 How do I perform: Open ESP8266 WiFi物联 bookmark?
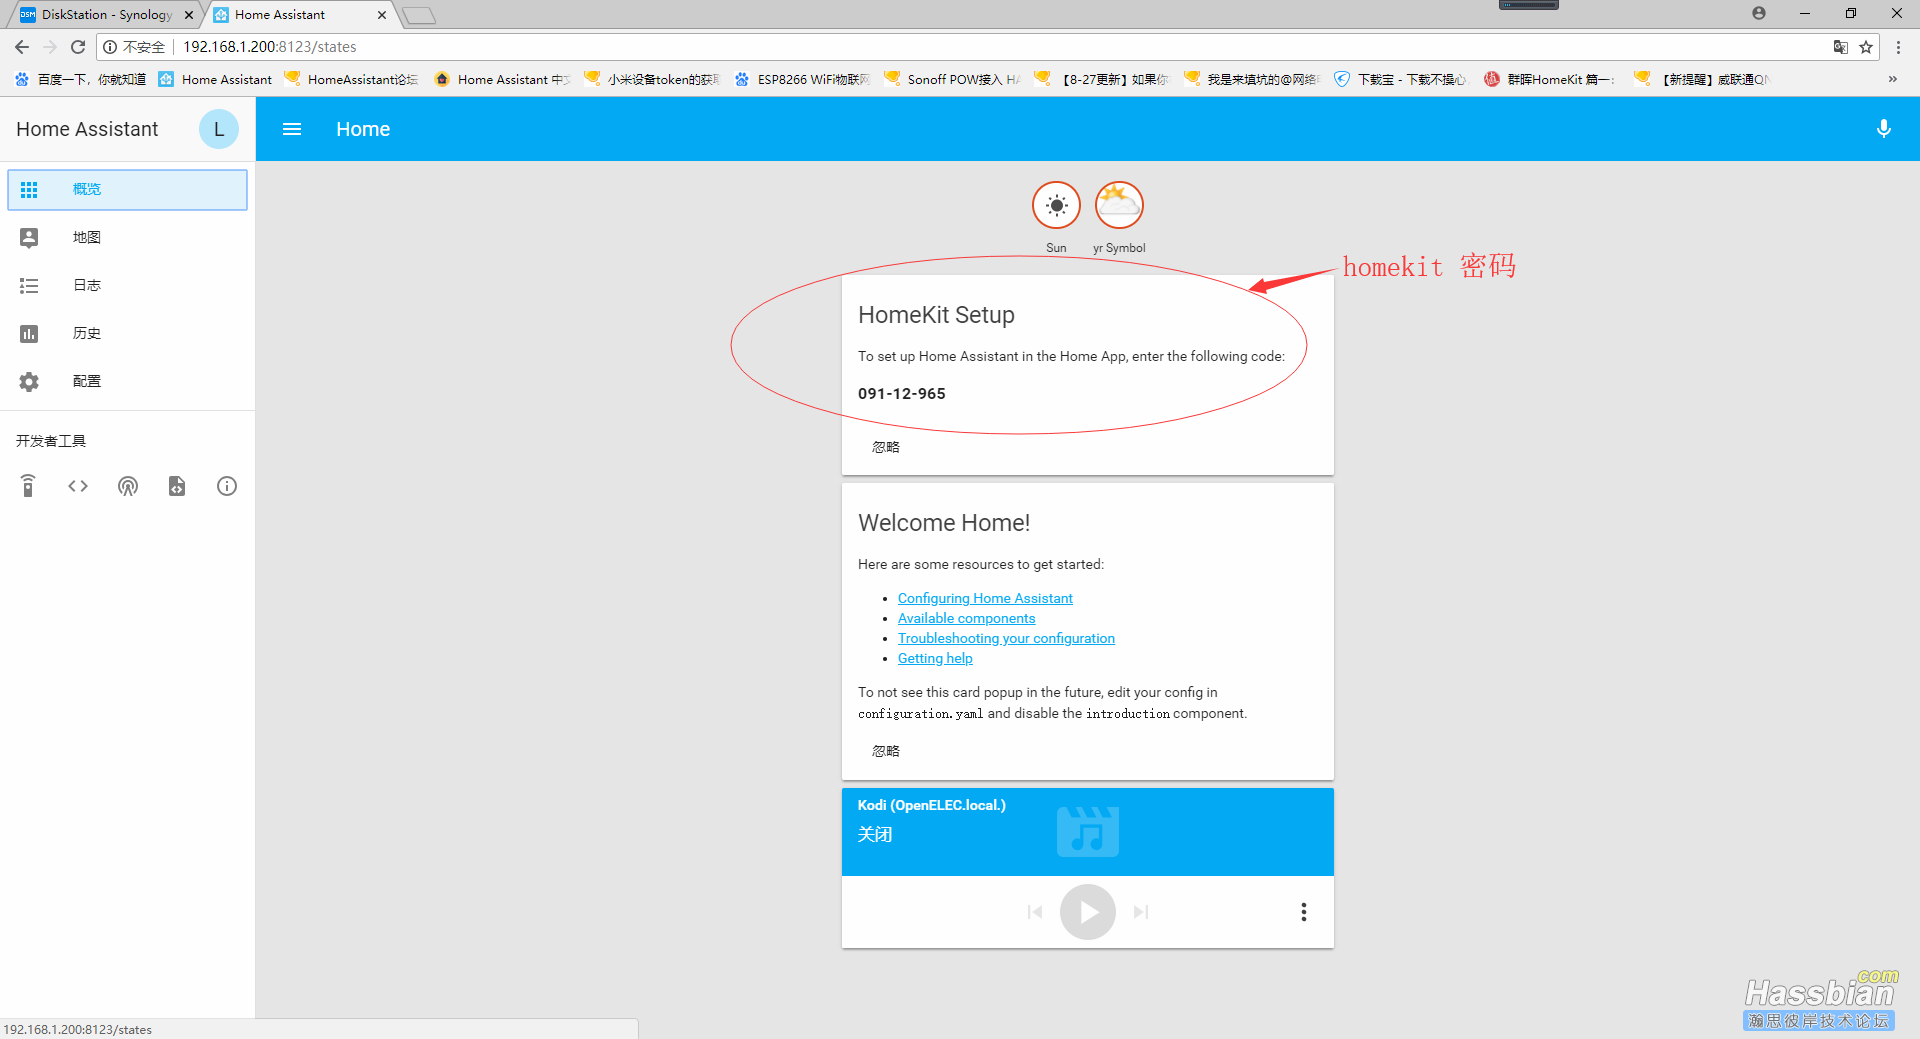point(802,79)
